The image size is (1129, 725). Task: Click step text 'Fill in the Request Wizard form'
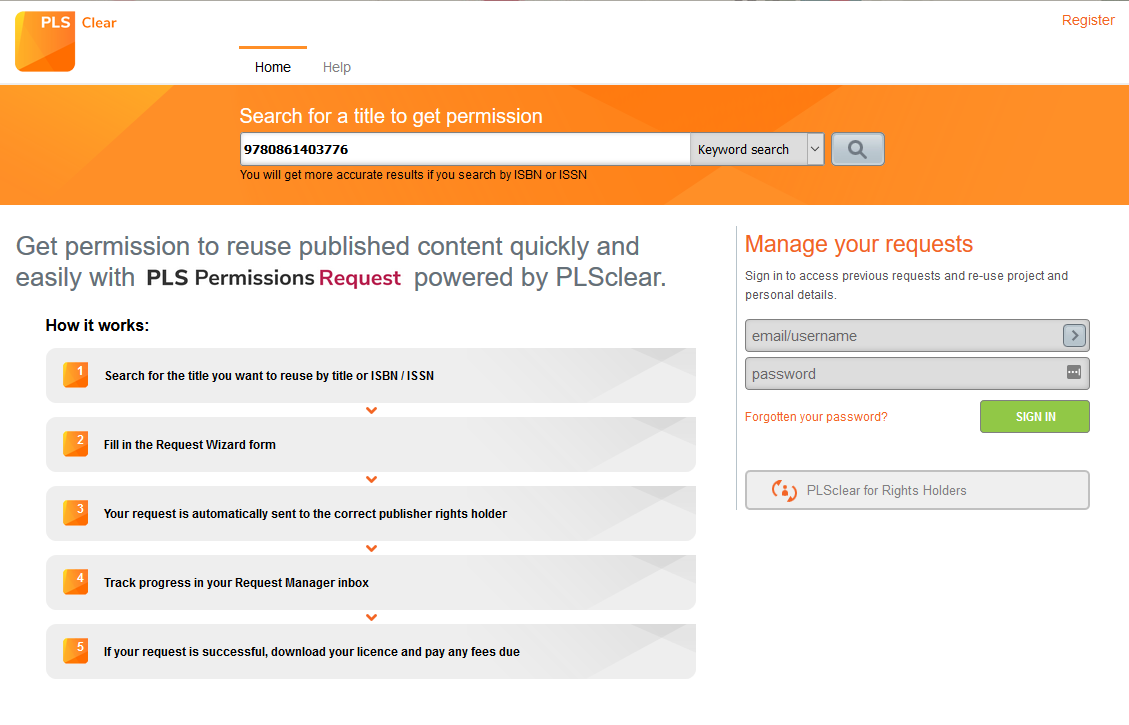(189, 445)
